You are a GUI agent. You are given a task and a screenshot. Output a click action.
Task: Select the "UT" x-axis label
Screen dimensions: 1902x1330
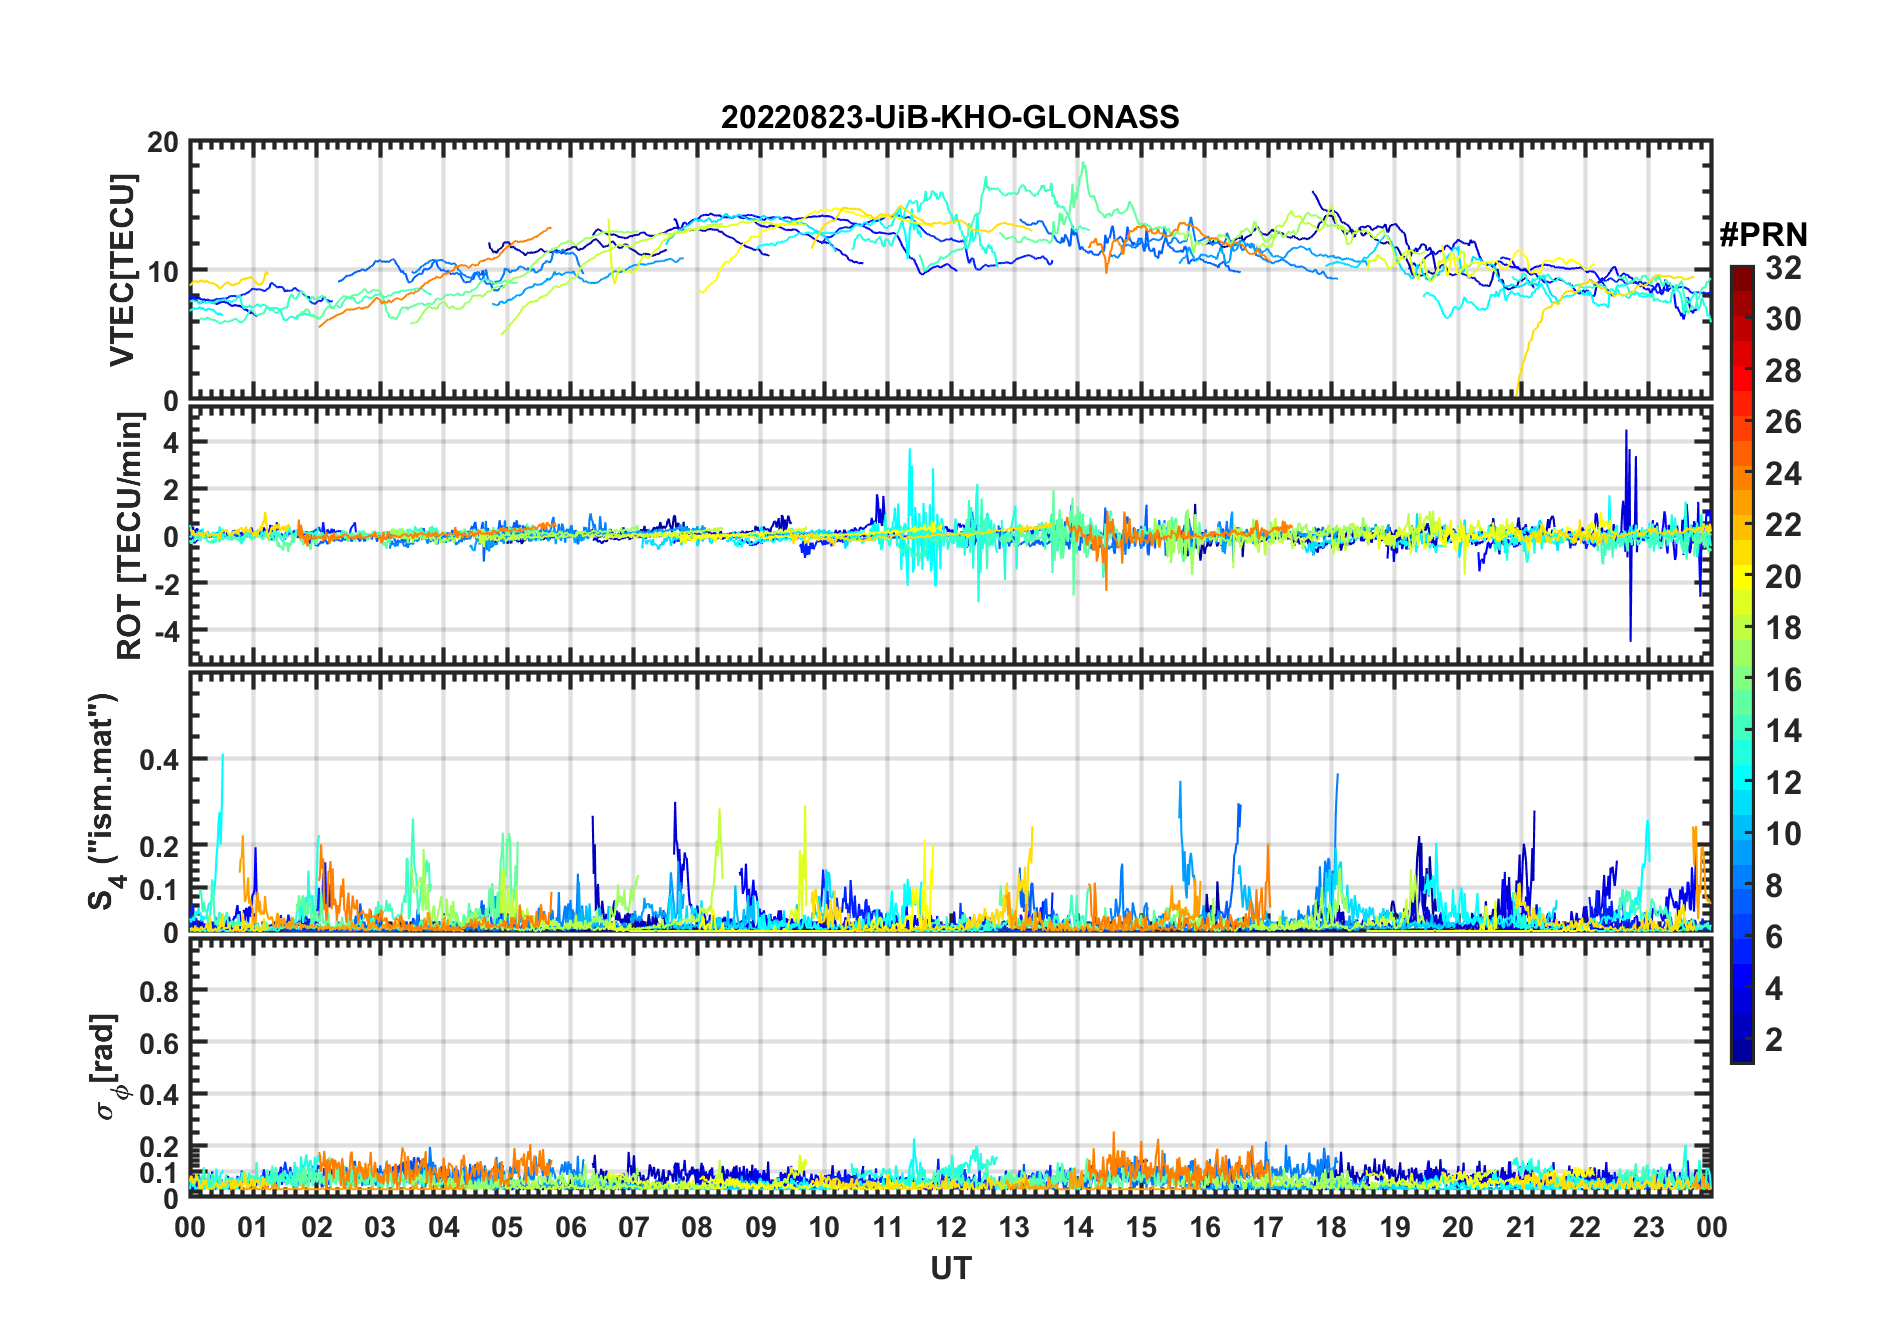point(950,1268)
